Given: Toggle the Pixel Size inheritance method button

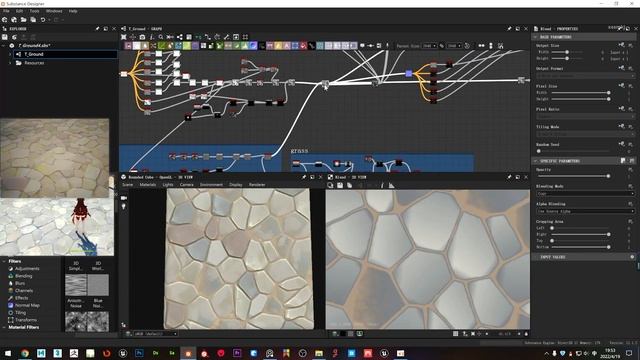Looking at the screenshot, I should 621,85.
